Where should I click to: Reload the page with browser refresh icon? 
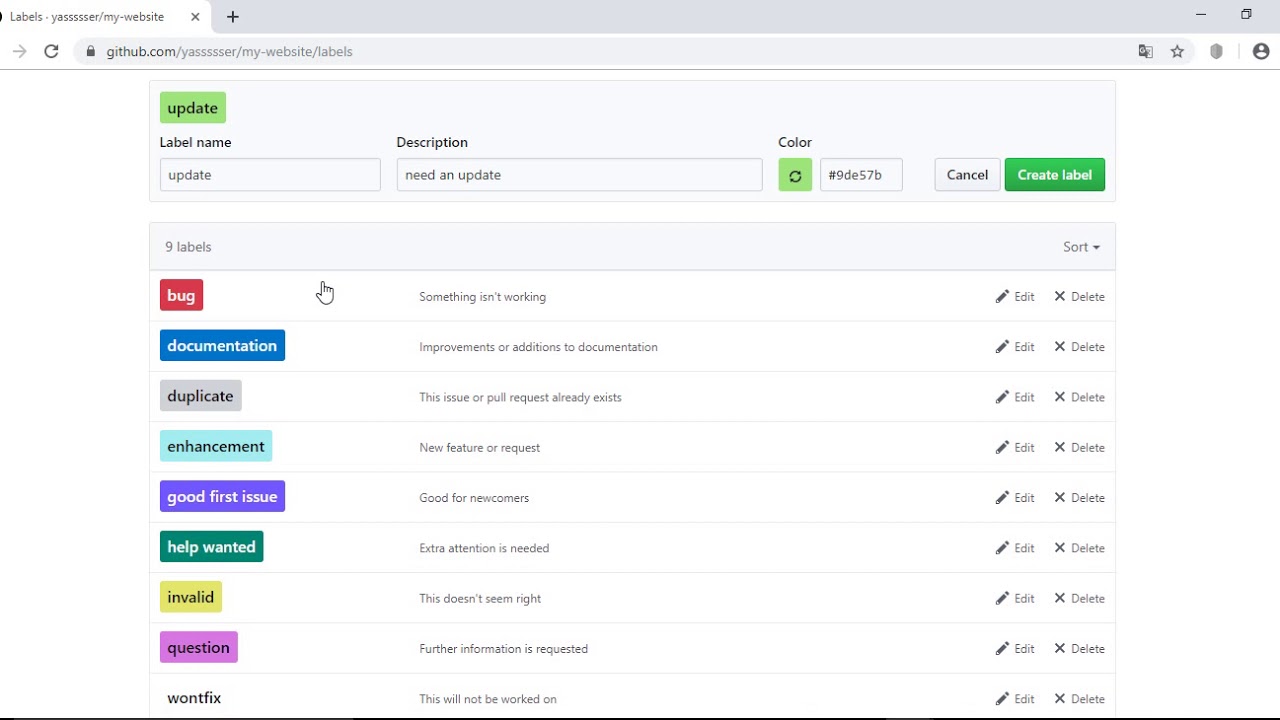click(51, 51)
